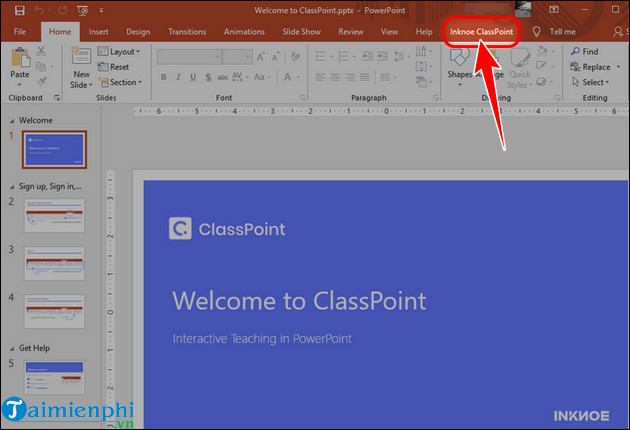Click the Undo arrow icon

tap(39, 10)
